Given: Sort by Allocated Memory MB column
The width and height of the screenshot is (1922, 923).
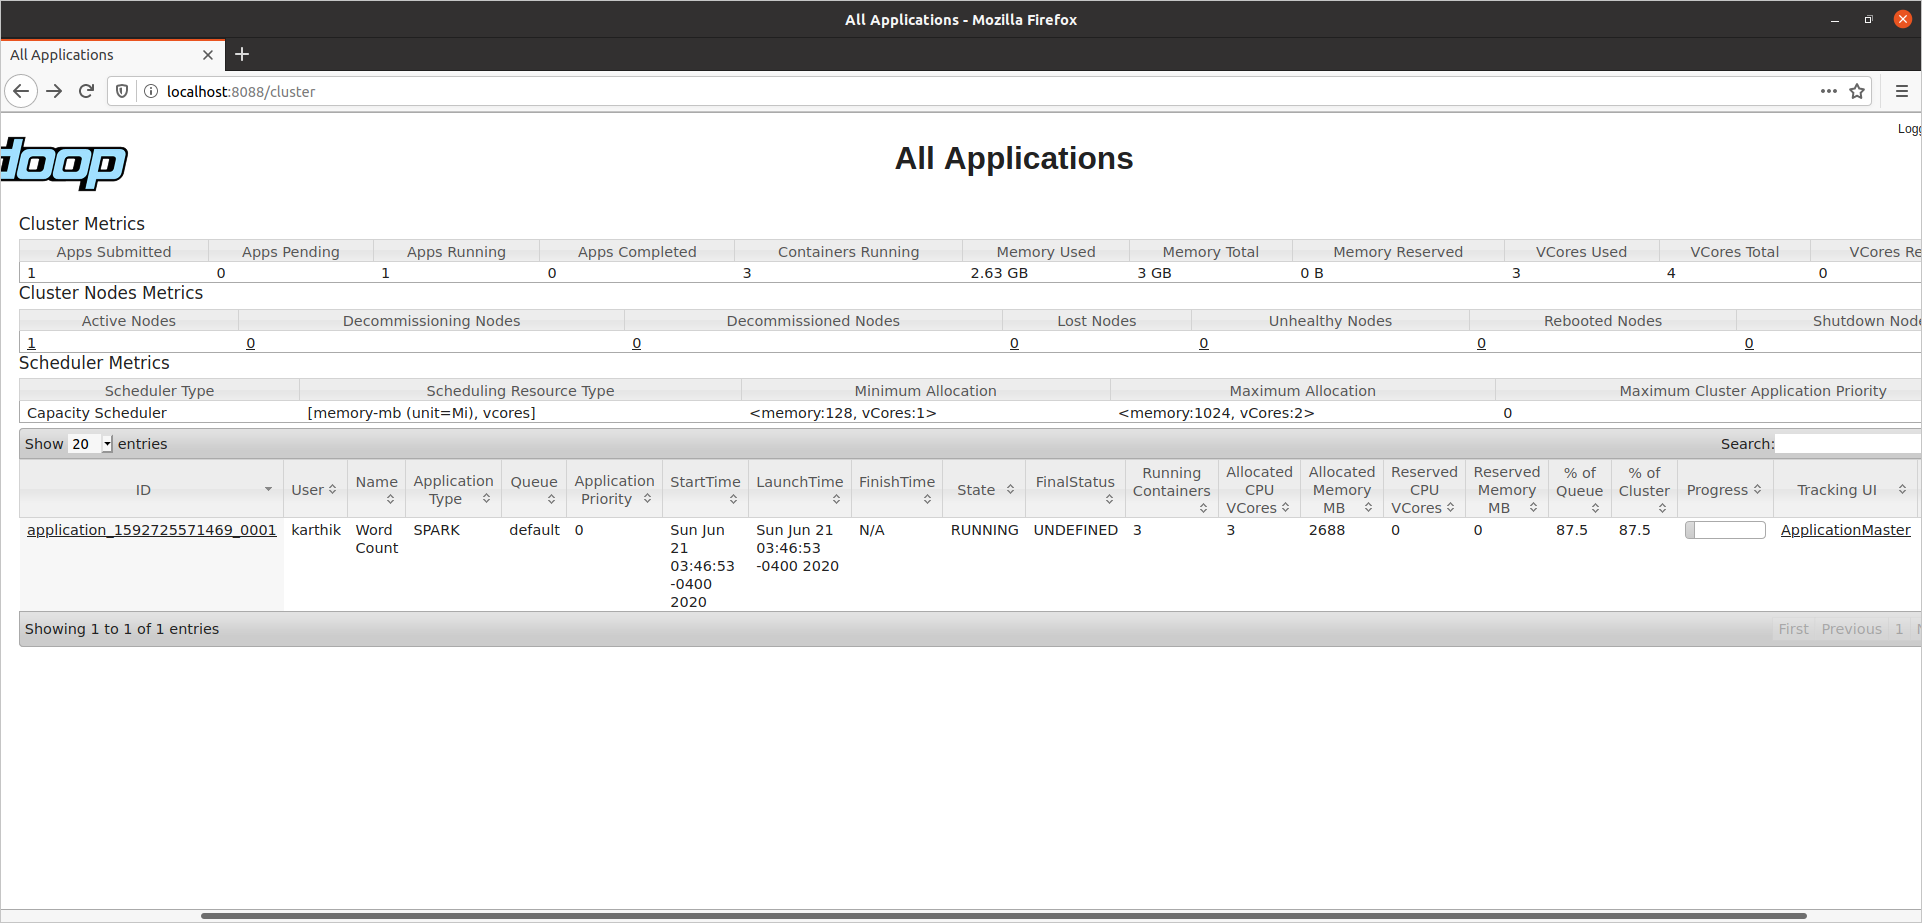Looking at the screenshot, I should pyautogui.click(x=1341, y=490).
